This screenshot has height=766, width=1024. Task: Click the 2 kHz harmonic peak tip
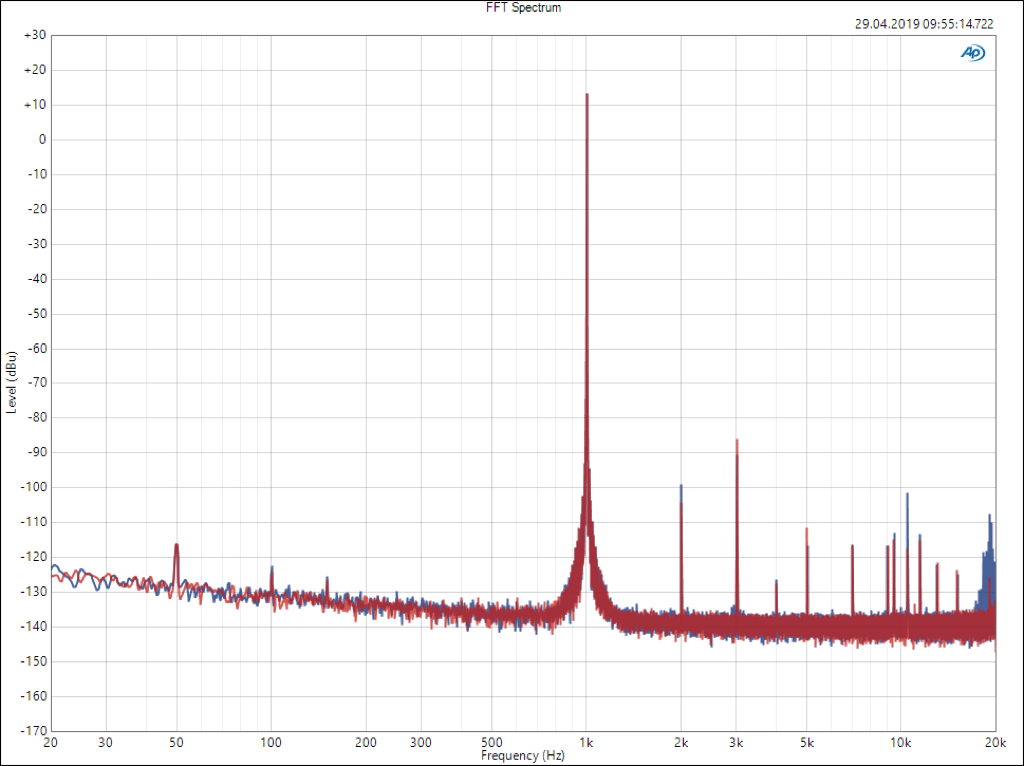pyautogui.click(x=681, y=486)
